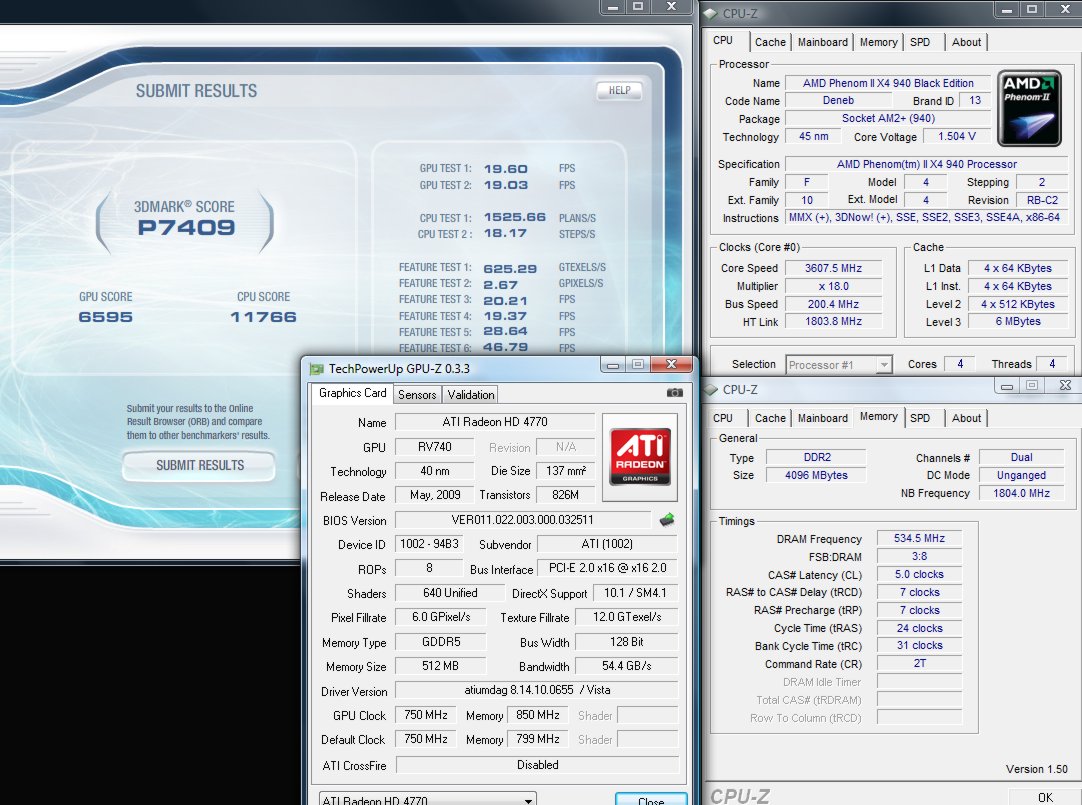Open Mainboard tab in lower CPU-Z window
The height and width of the screenshot is (805, 1082).
tap(823, 418)
